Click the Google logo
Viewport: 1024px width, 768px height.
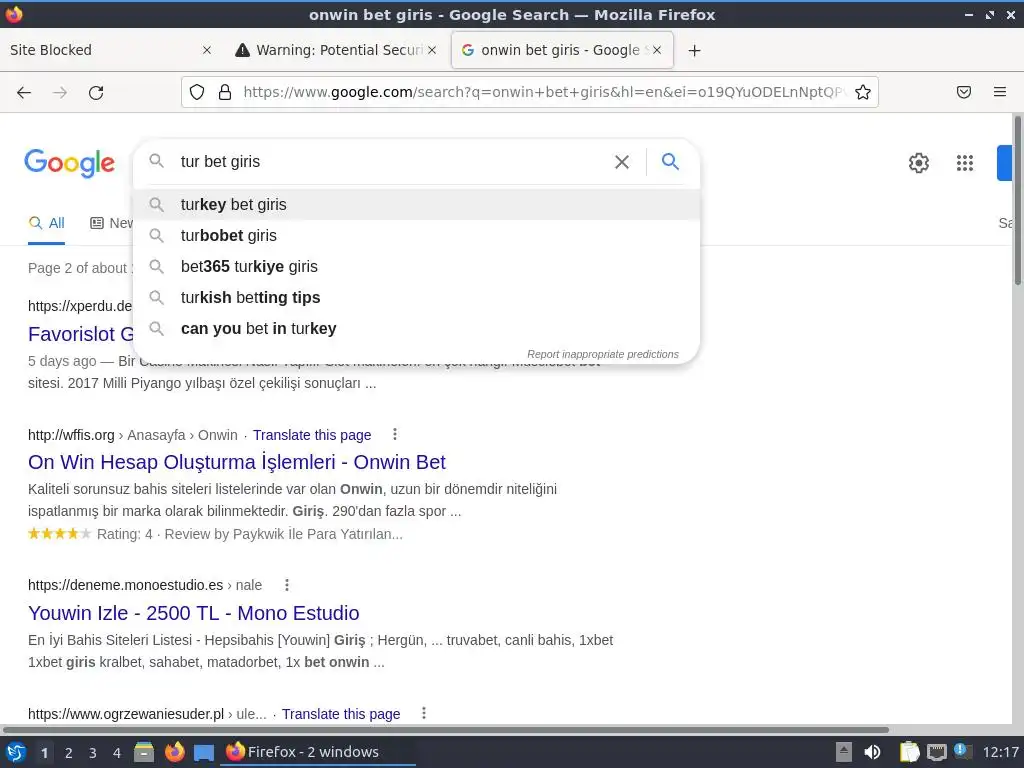click(69, 163)
